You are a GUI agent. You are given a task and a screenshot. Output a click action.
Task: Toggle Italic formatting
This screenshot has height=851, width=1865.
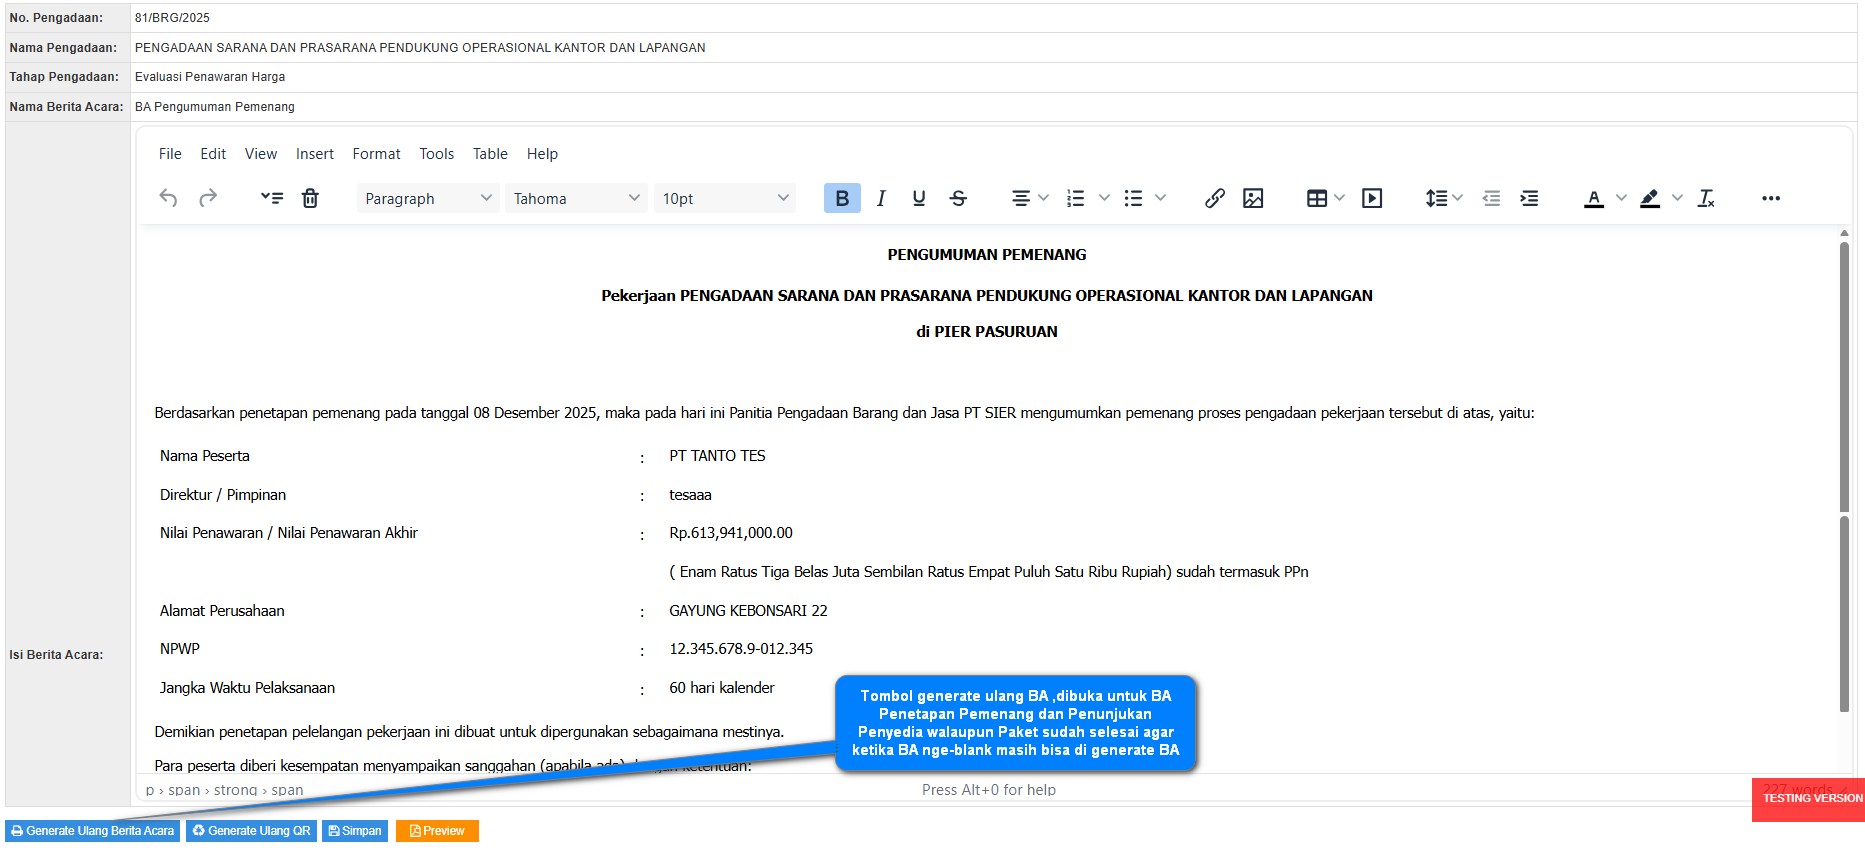point(881,198)
